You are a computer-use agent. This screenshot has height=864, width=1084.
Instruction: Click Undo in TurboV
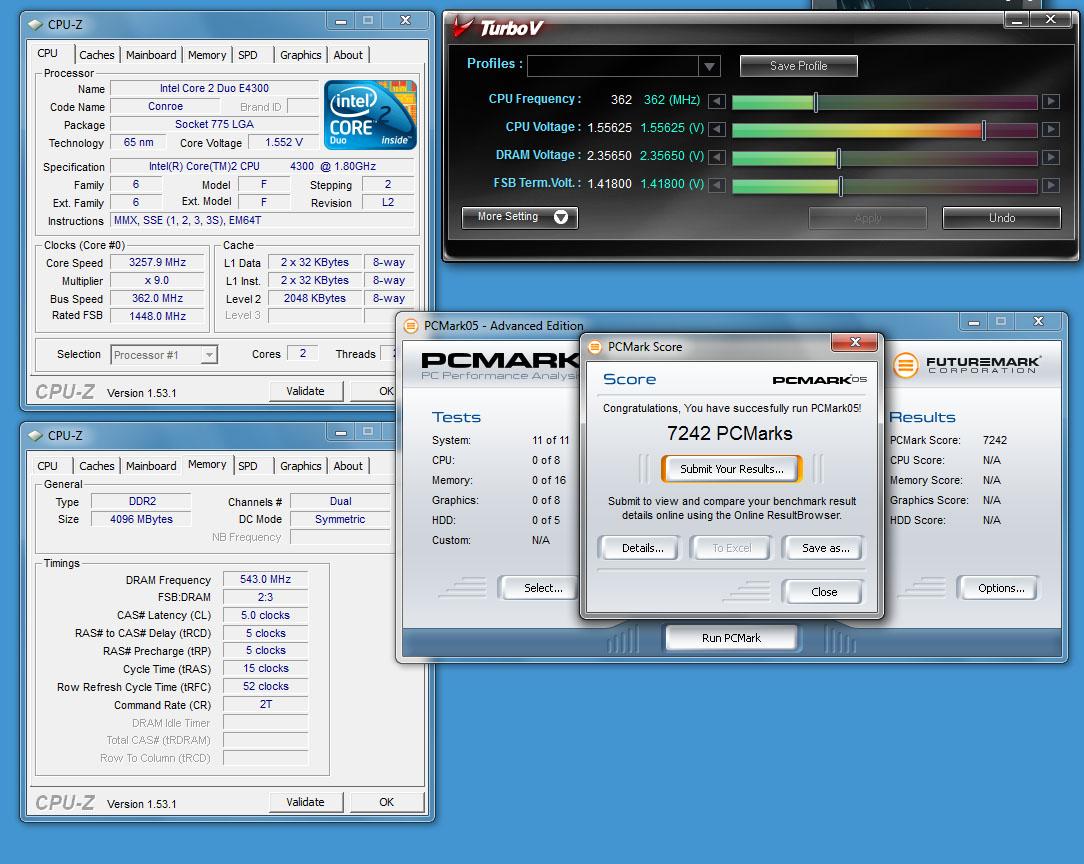pyautogui.click(x=1002, y=218)
